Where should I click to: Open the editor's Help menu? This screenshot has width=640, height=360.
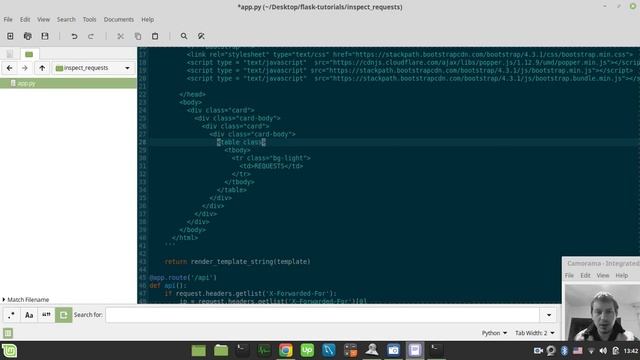147,20
